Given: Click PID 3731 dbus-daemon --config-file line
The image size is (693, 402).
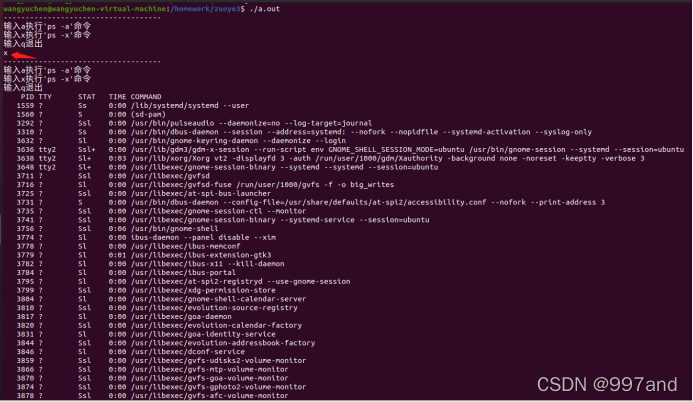Looking at the screenshot, I should [311, 202].
